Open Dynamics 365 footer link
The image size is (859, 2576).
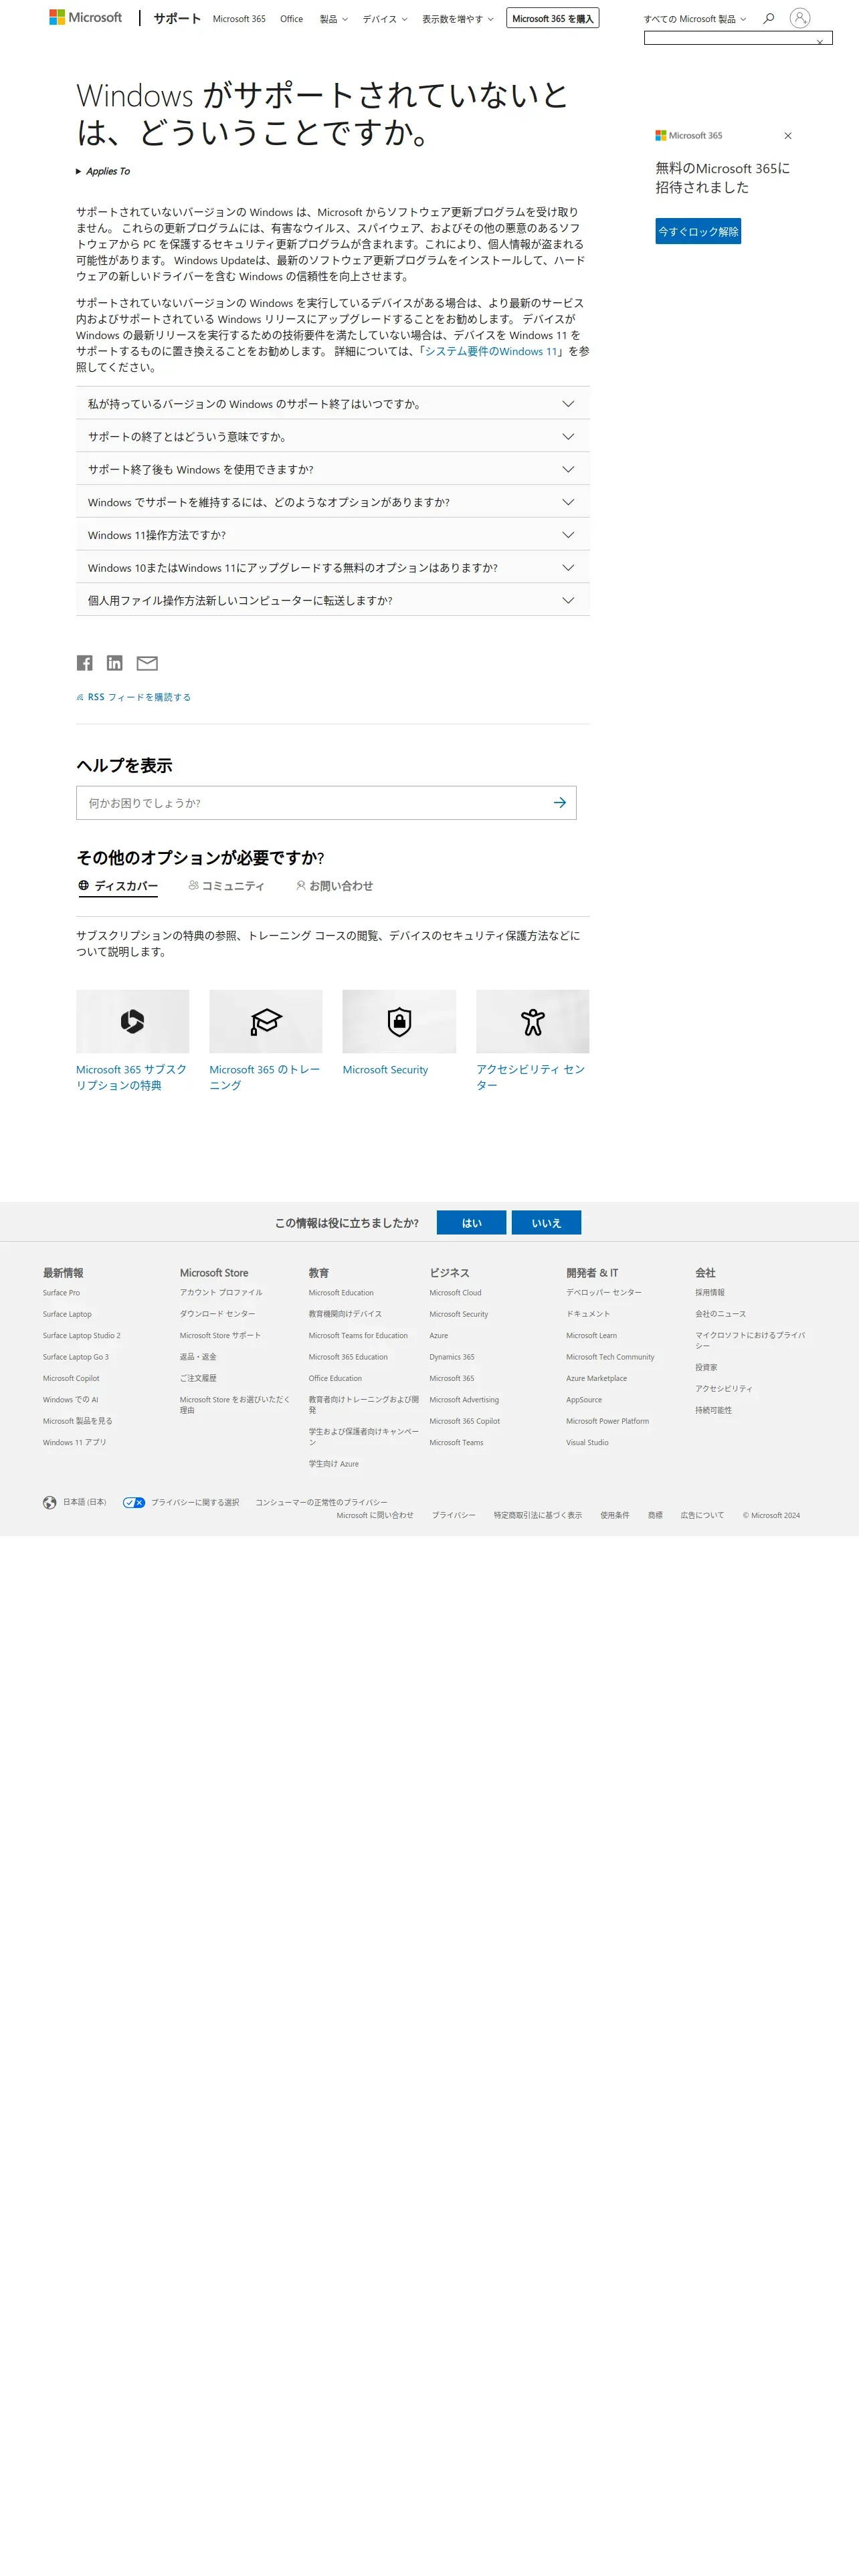click(452, 1357)
